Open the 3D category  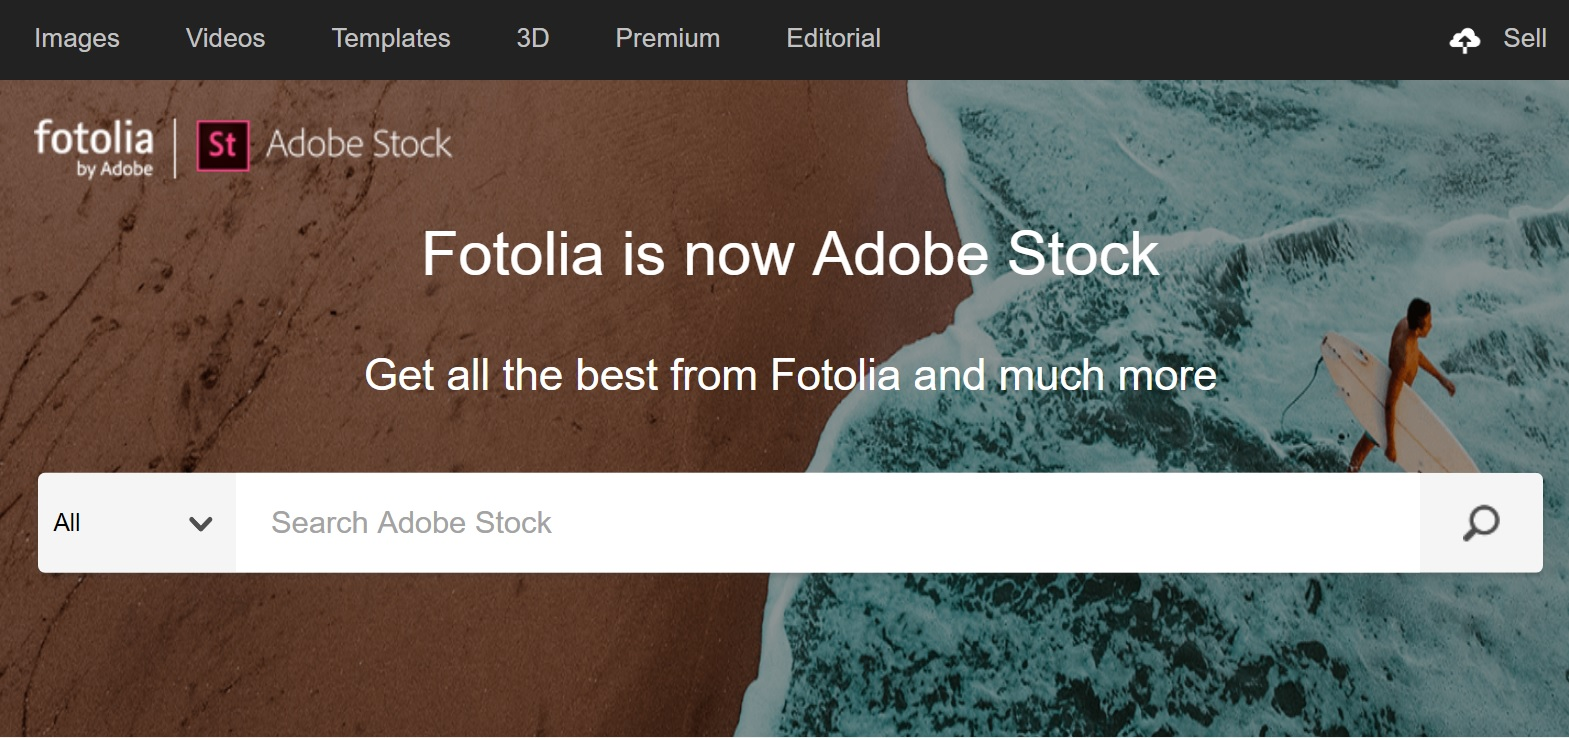click(533, 39)
